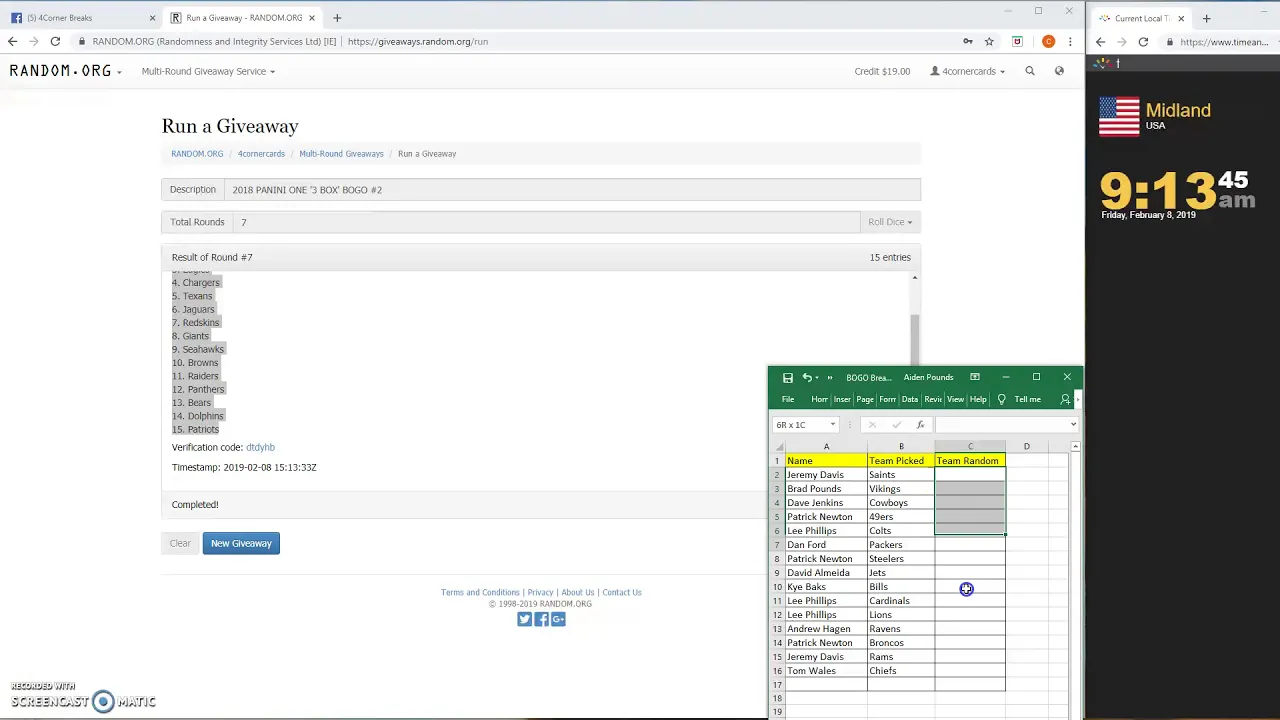Open RANDOM.ORG Facebook icon in footer
1280x720 pixels.
(541, 619)
